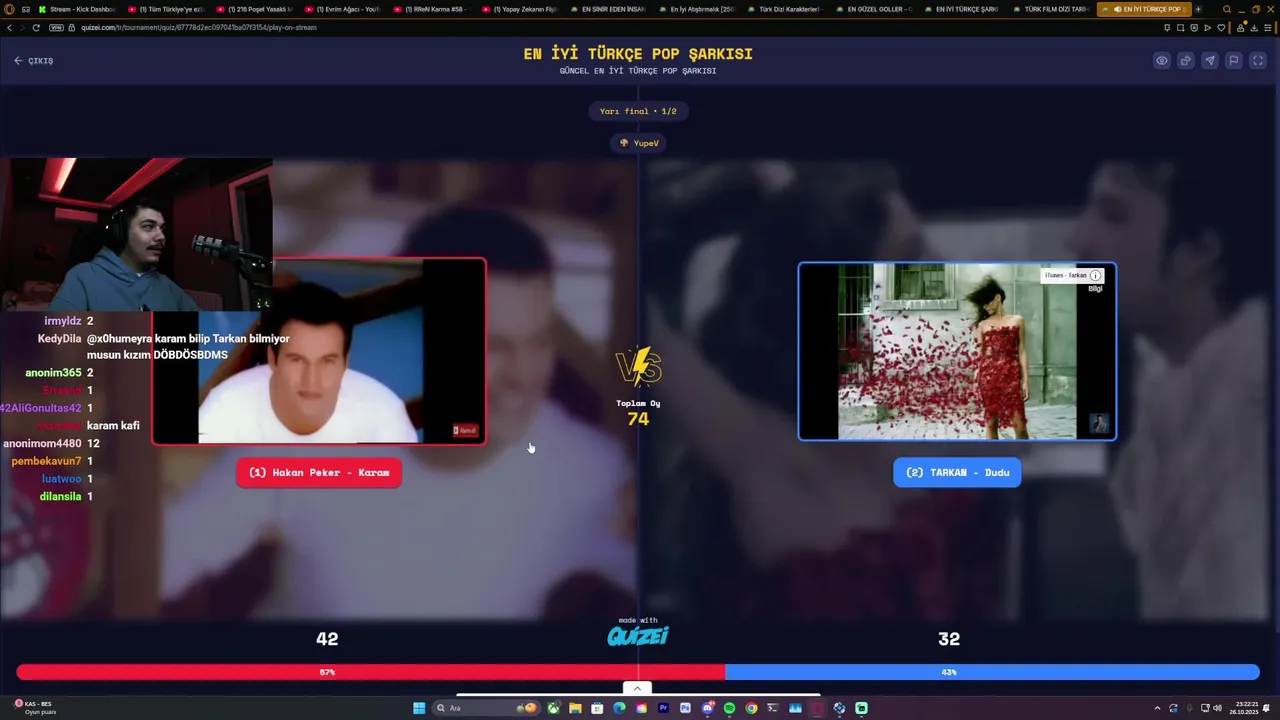Click the Tarkan Dudu video thumbnail
Screen dimensions: 1280x720
click(957, 351)
